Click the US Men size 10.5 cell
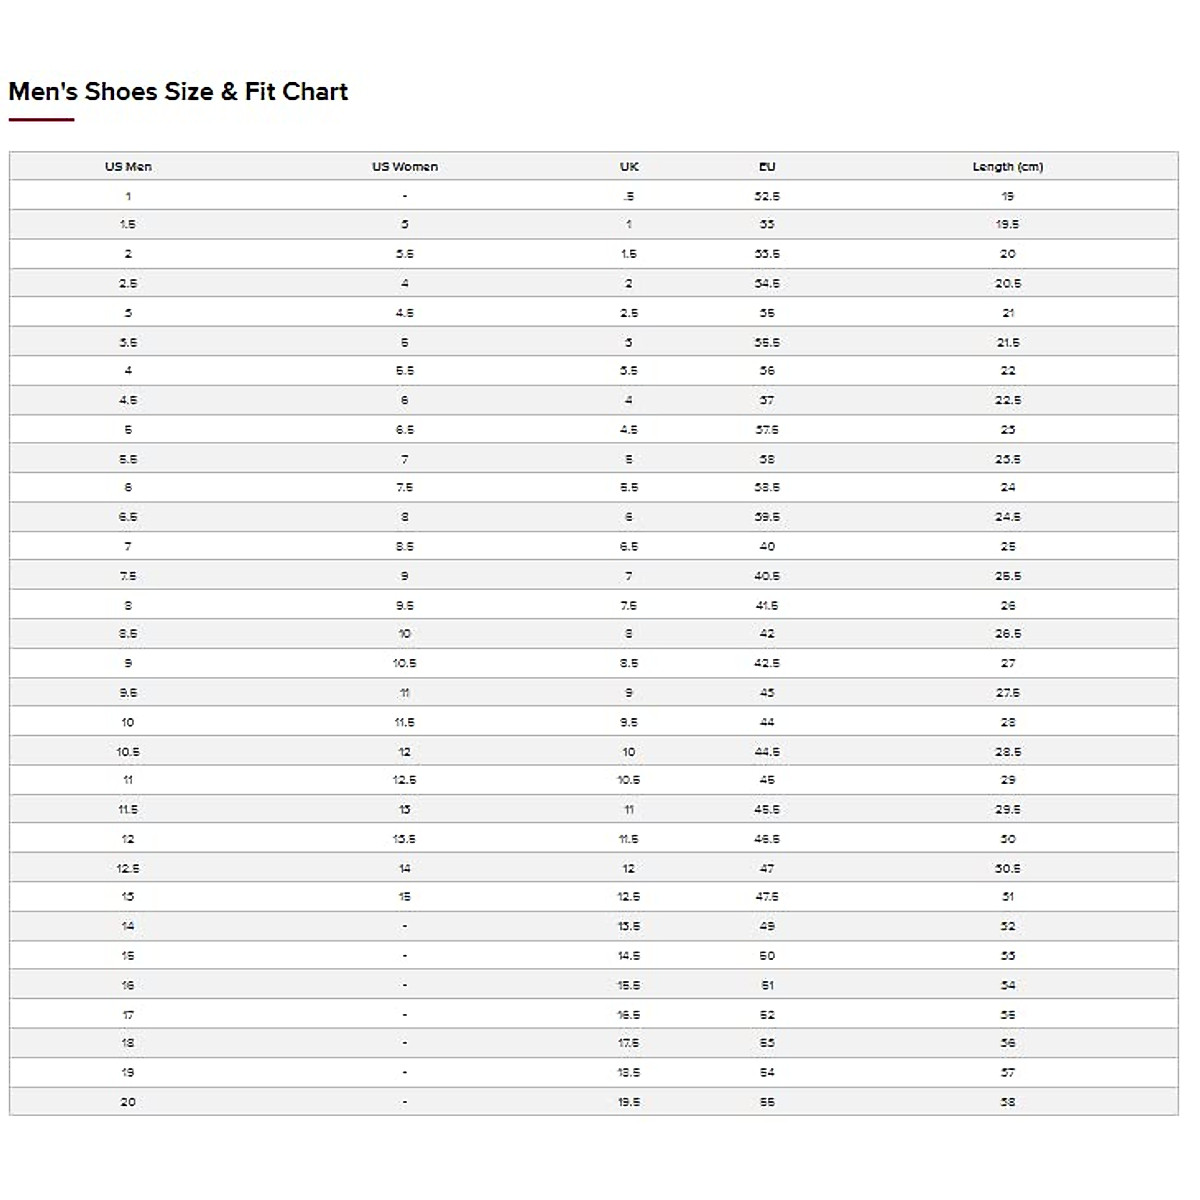Image resolution: width=1200 pixels, height=1200 pixels. tap(128, 752)
